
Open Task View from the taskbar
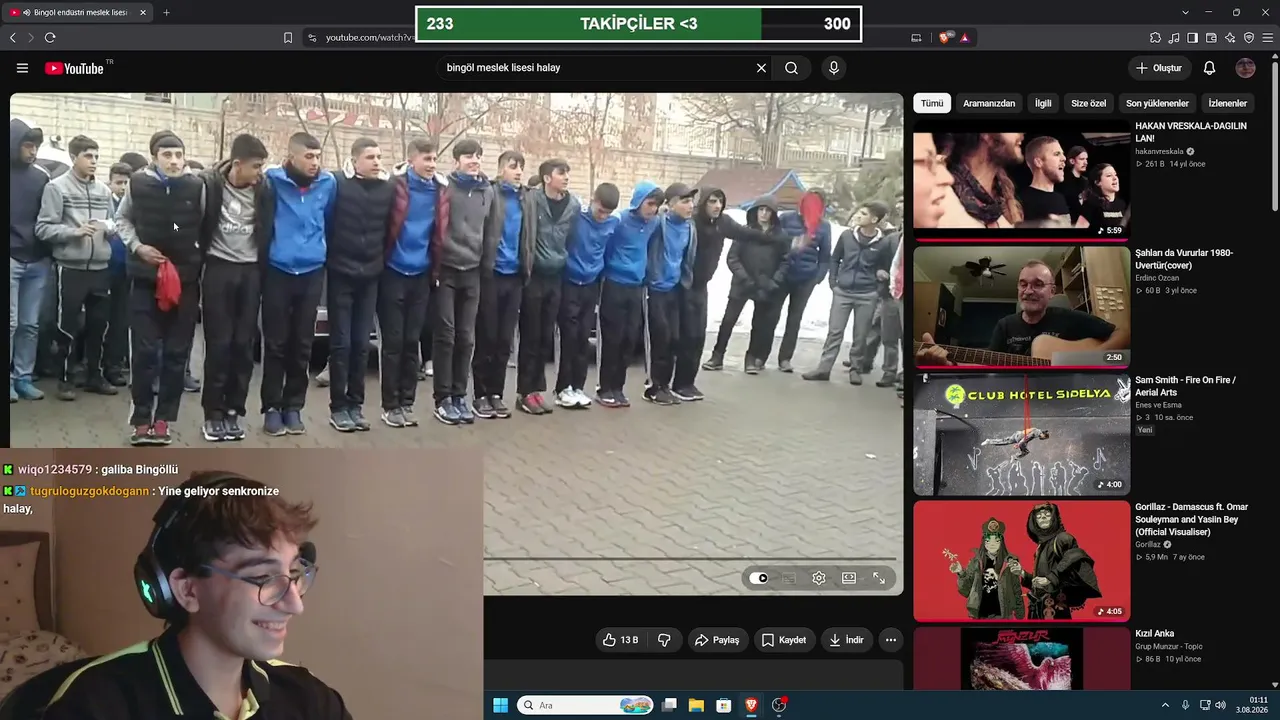[x=669, y=705]
